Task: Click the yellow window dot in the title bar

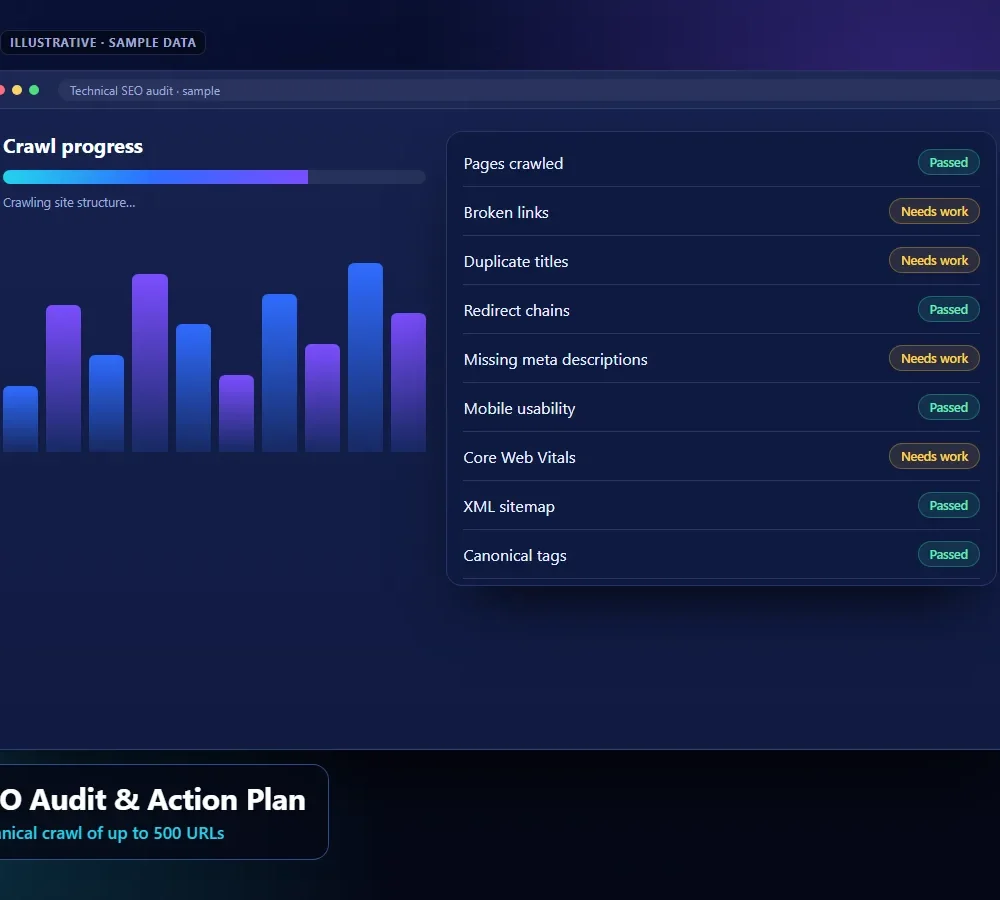Action: point(17,91)
